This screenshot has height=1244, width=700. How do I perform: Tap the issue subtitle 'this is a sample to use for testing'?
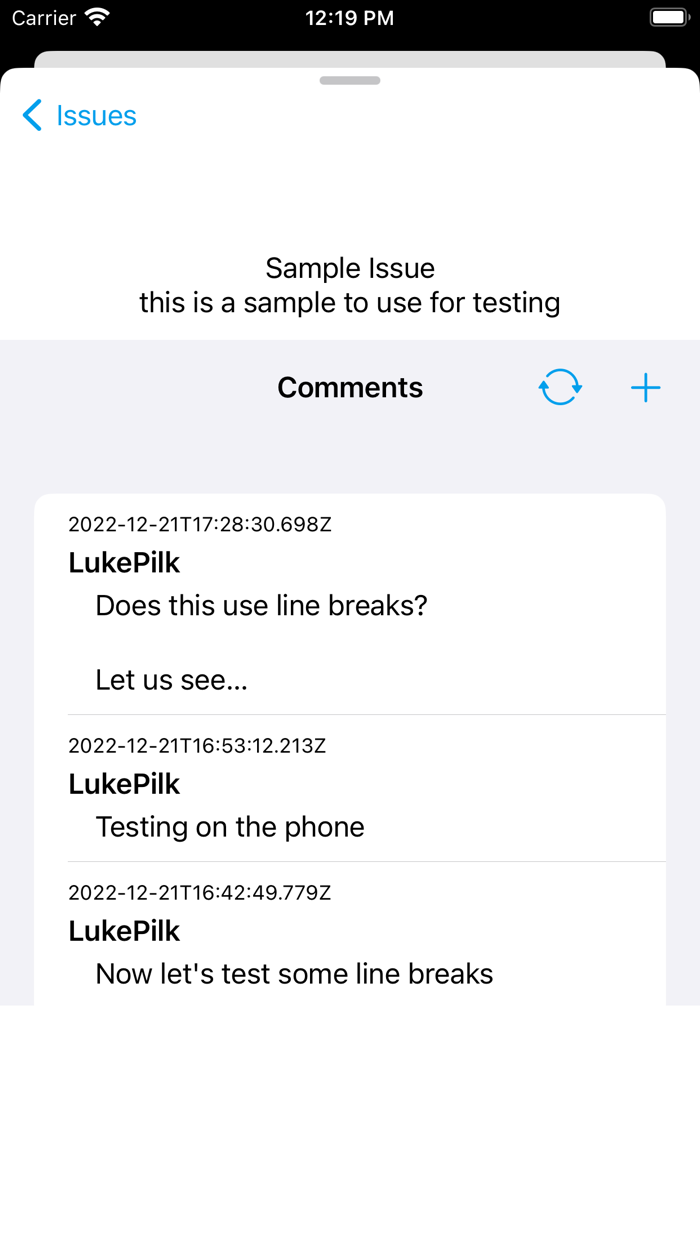[x=350, y=302]
